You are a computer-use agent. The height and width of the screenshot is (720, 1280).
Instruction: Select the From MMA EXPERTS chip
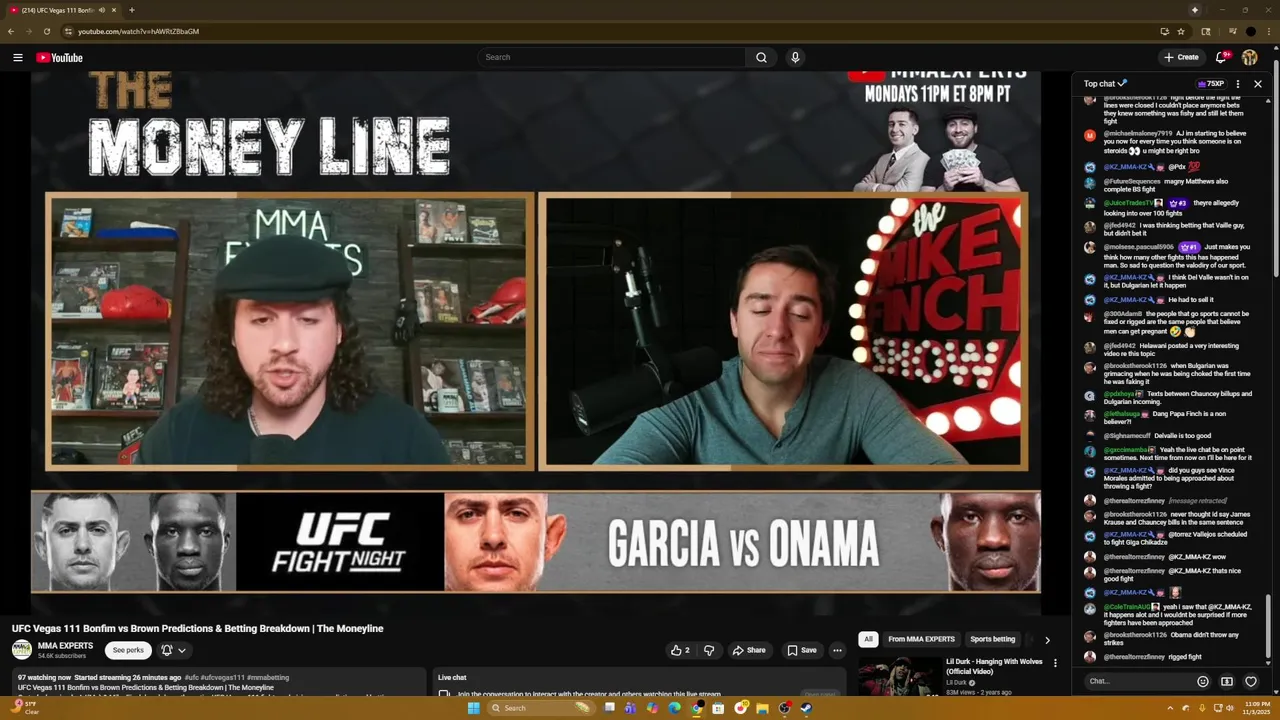(921, 639)
